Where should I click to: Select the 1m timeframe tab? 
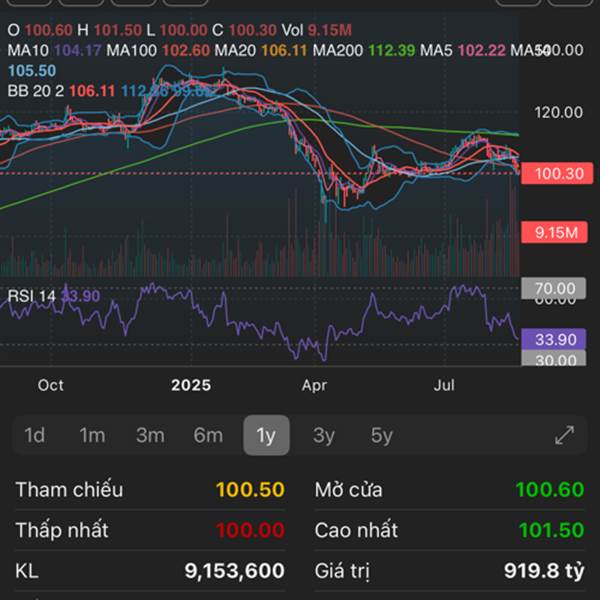[x=92, y=435]
